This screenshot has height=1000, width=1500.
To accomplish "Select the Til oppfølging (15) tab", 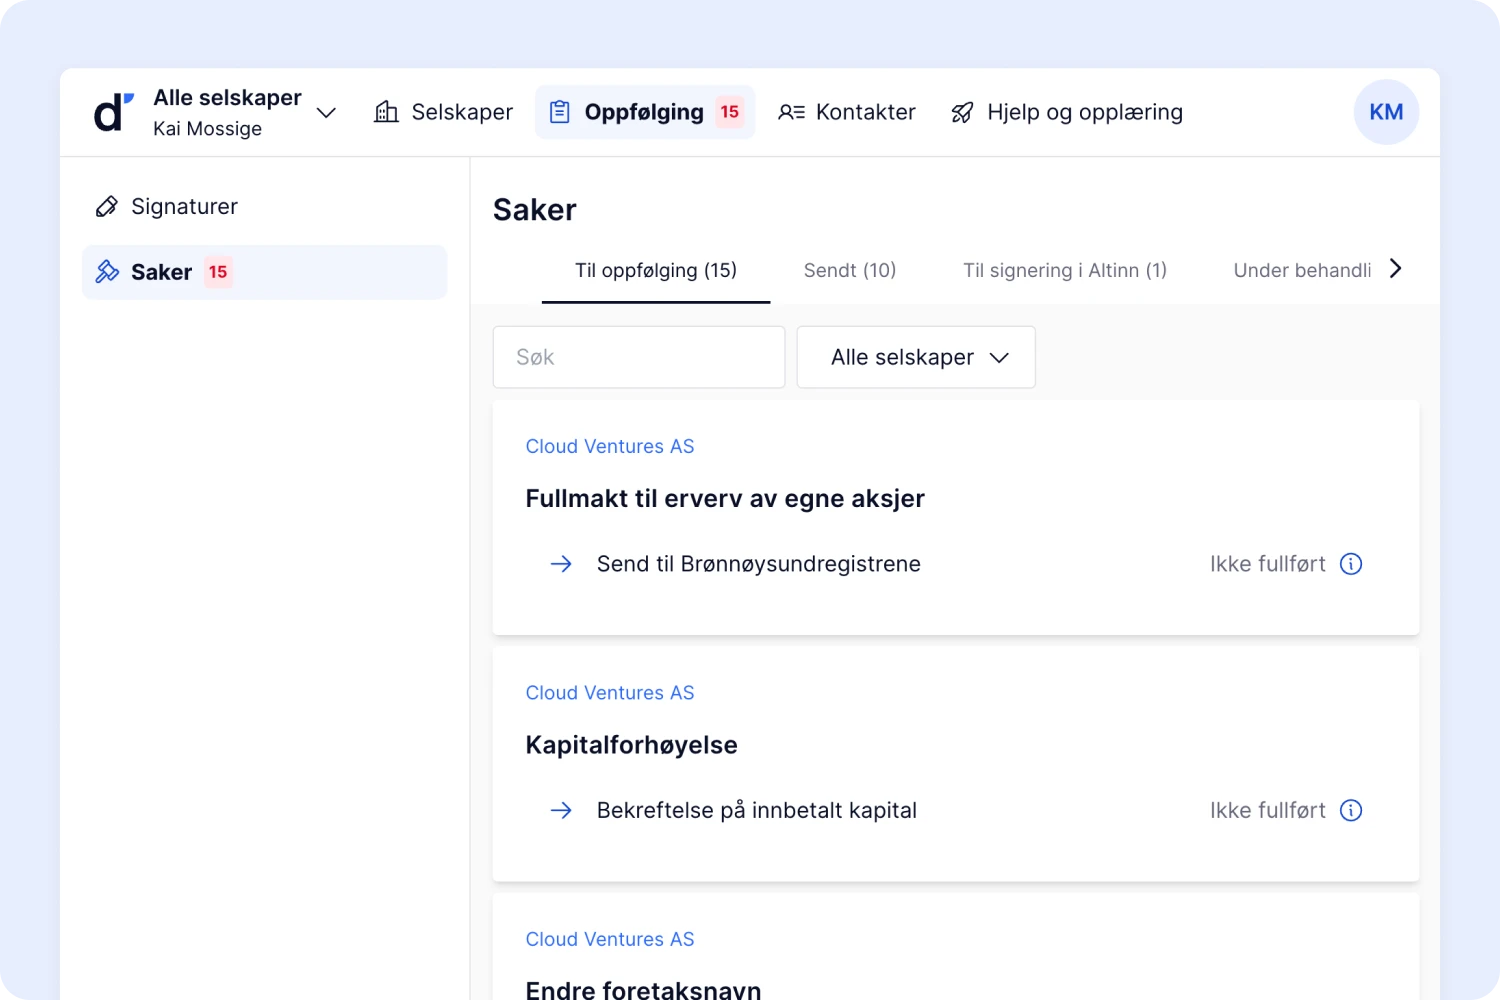I will [656, 270].
